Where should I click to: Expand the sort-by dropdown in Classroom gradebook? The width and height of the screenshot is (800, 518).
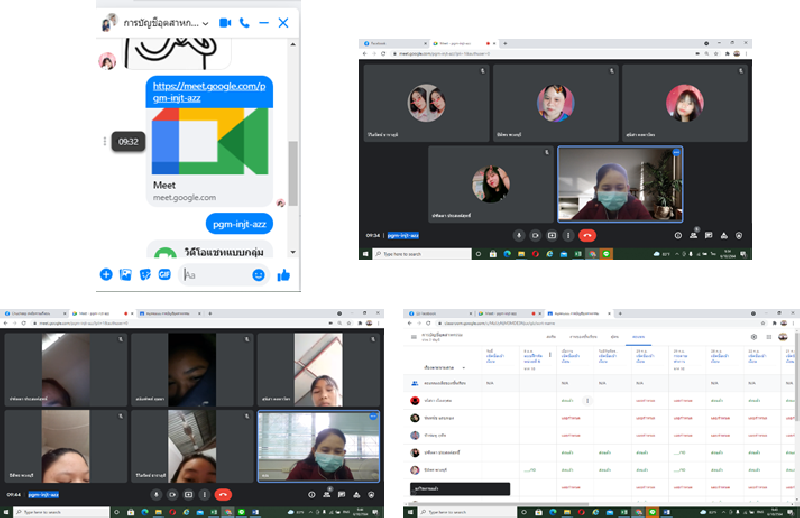463,367
